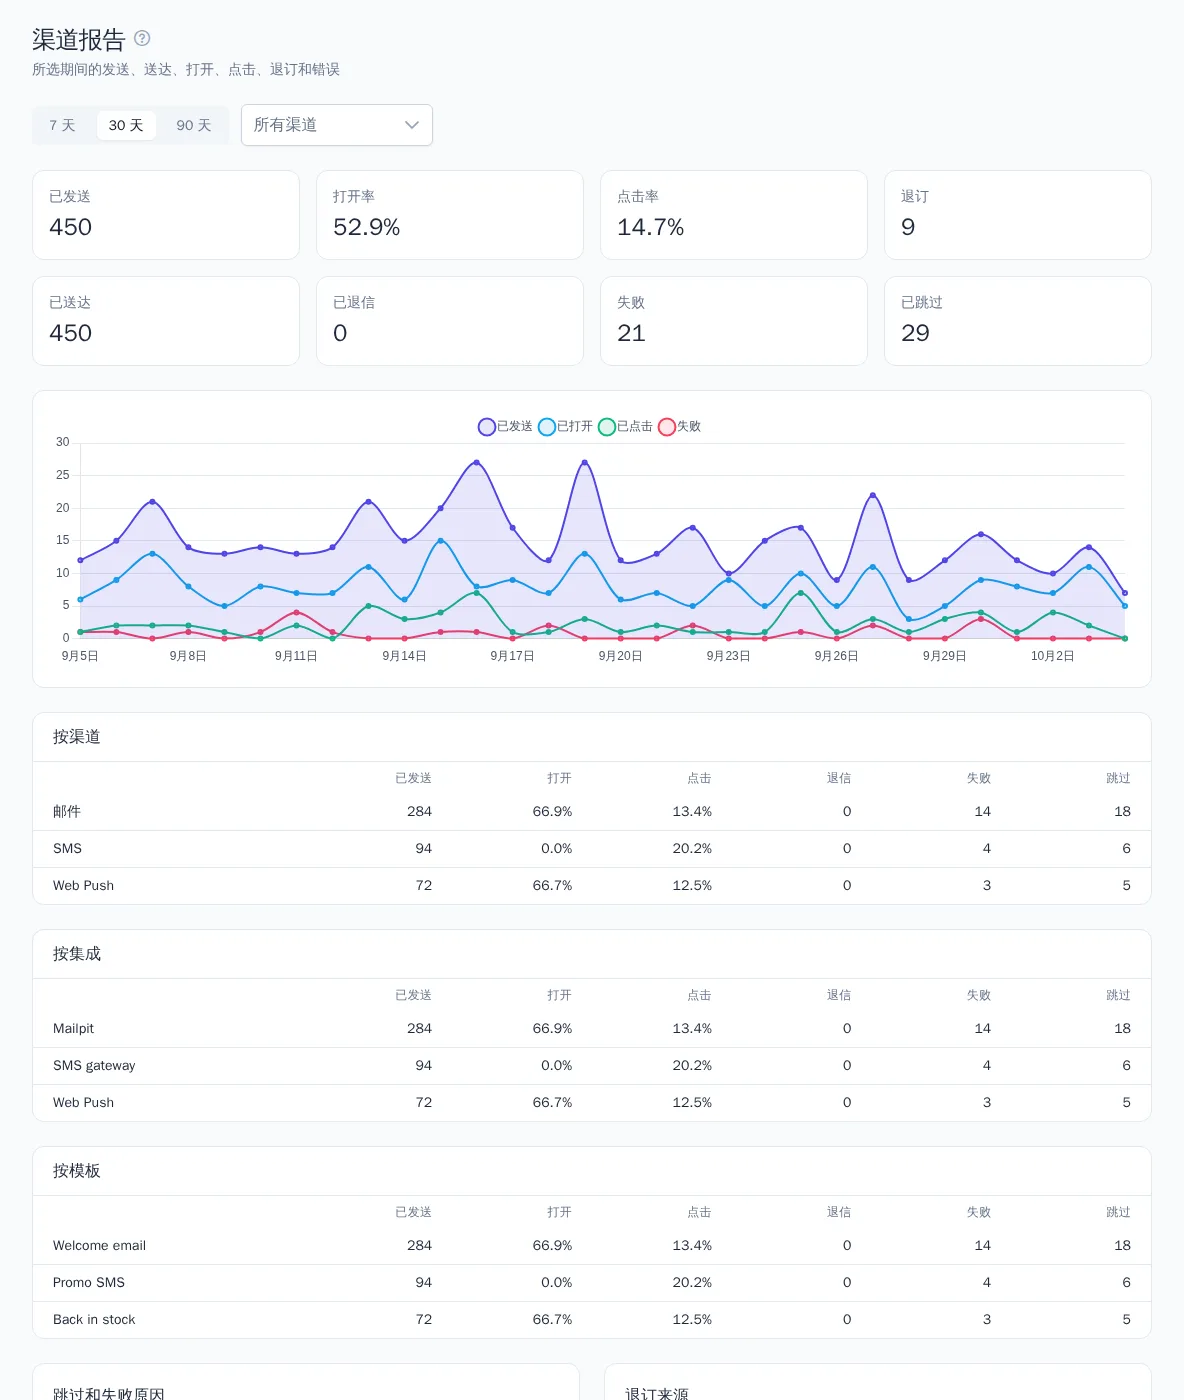Click the SMS row label under 按渠道
Viewport: 1184px width, 1400px height.
coord(67,849)
